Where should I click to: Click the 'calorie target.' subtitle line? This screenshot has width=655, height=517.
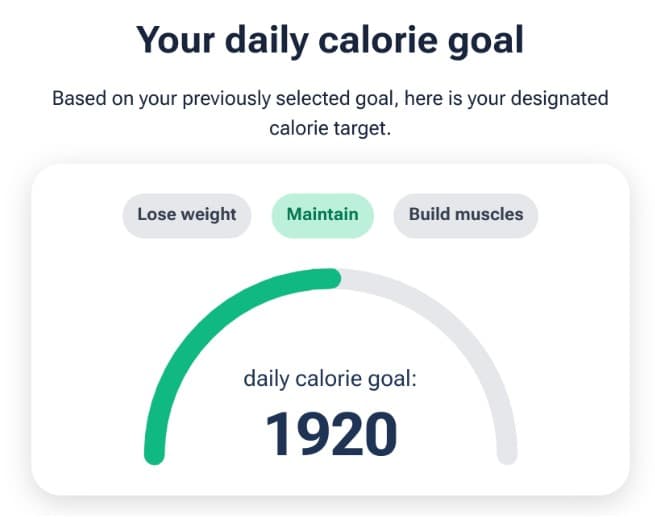330,127
